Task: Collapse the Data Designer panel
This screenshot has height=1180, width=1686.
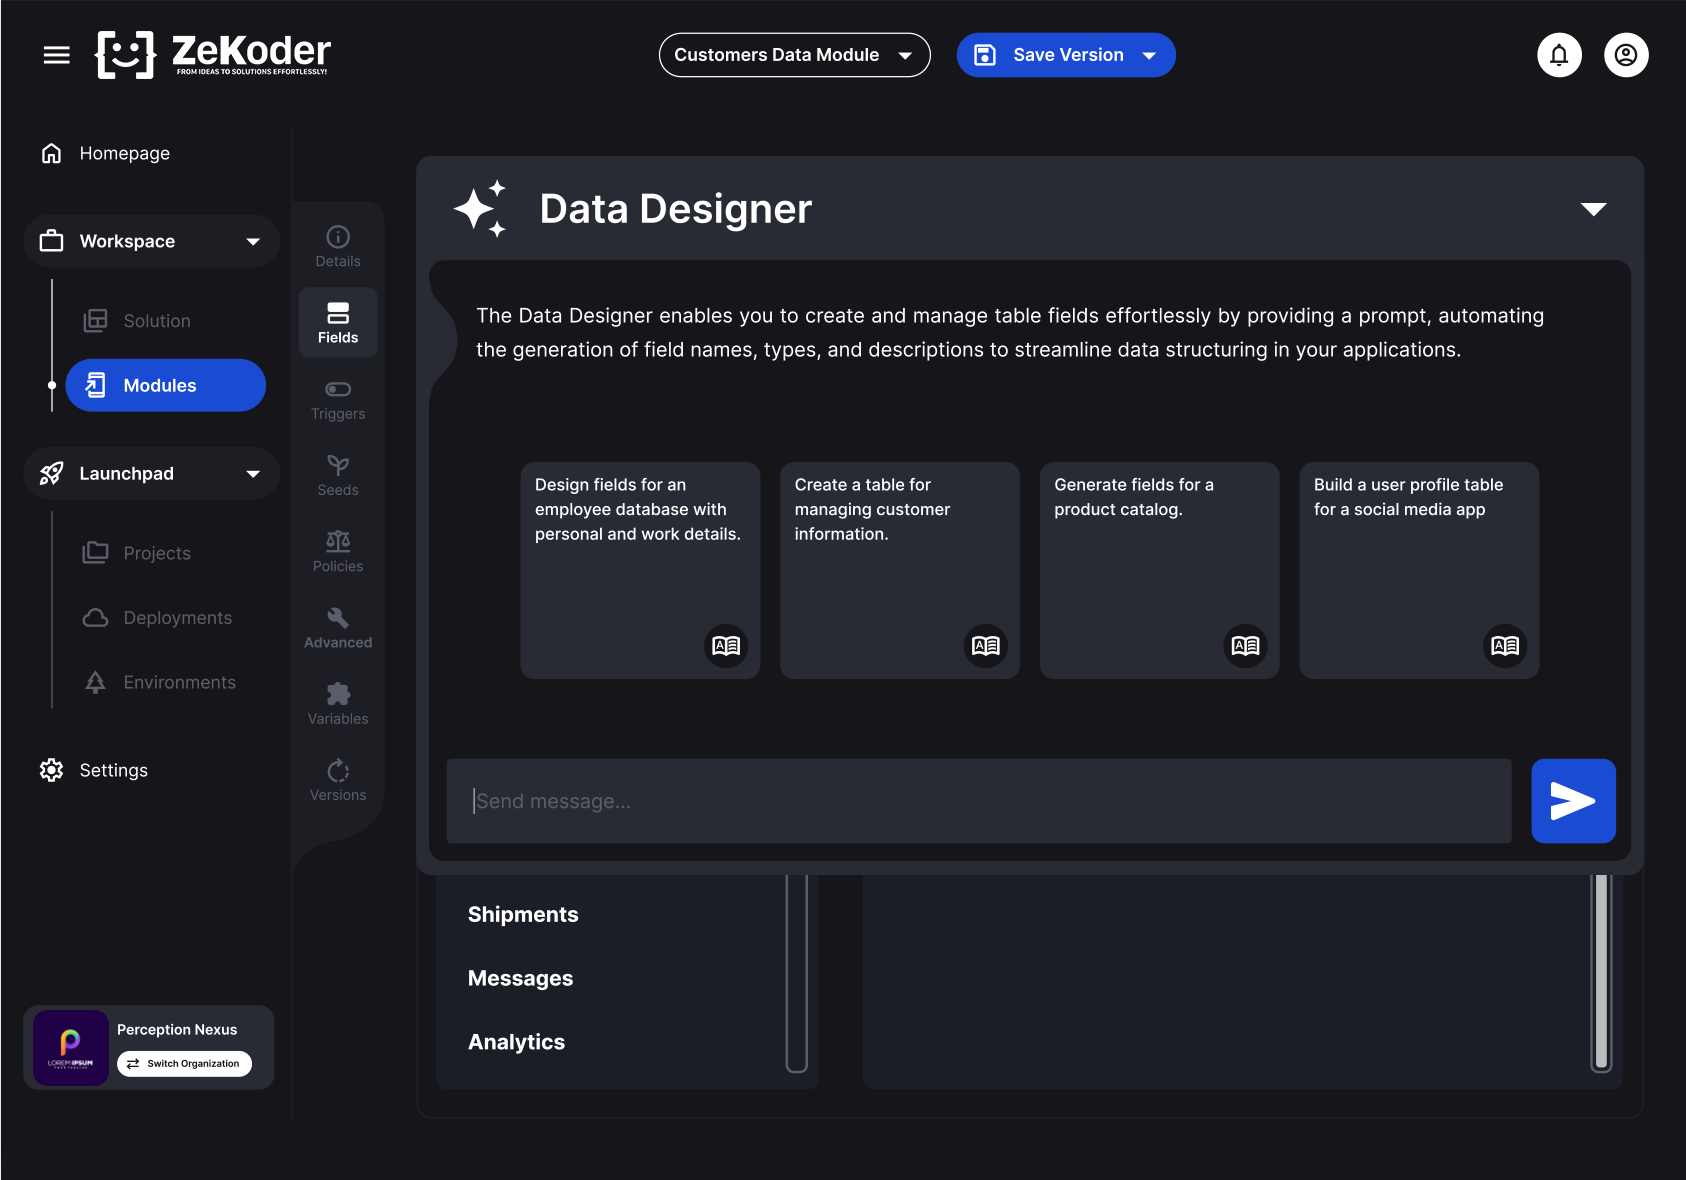Action: tap(1594, 209)
